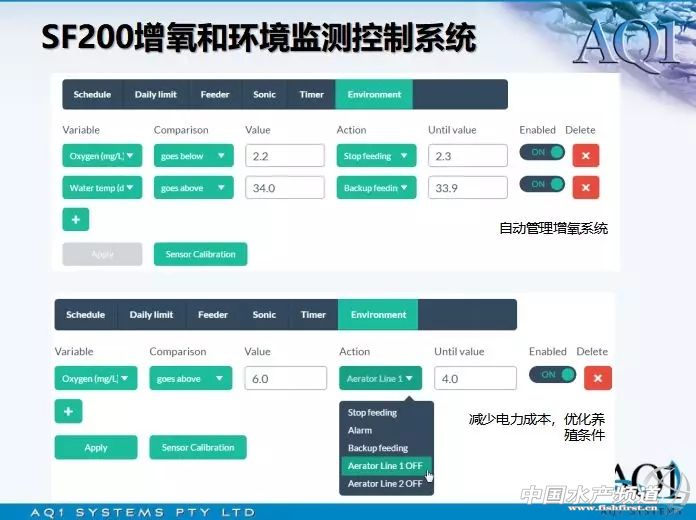The width and height of the screenshot is (696, 520).
Task: Add a new rule in top panel
Action: click(x=75, y=219)
